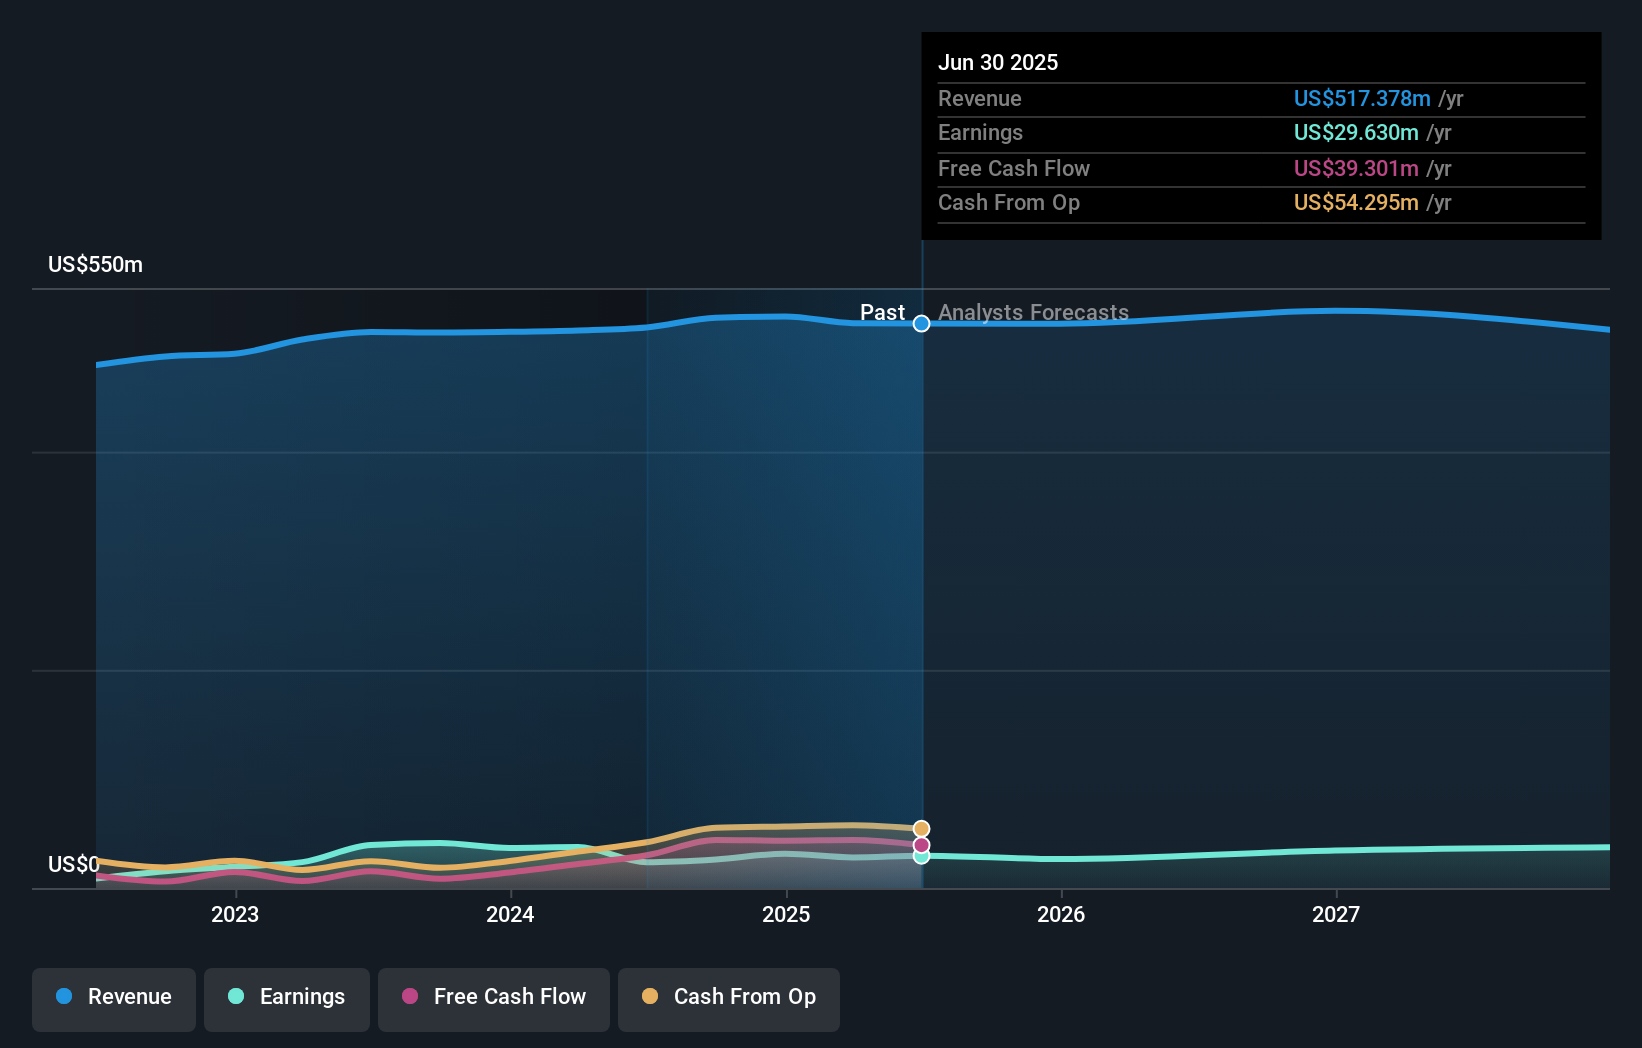1642x1048 pixels.
Task: Click the Cash From Op legend color dot
Action: click(x=651, y=997)
